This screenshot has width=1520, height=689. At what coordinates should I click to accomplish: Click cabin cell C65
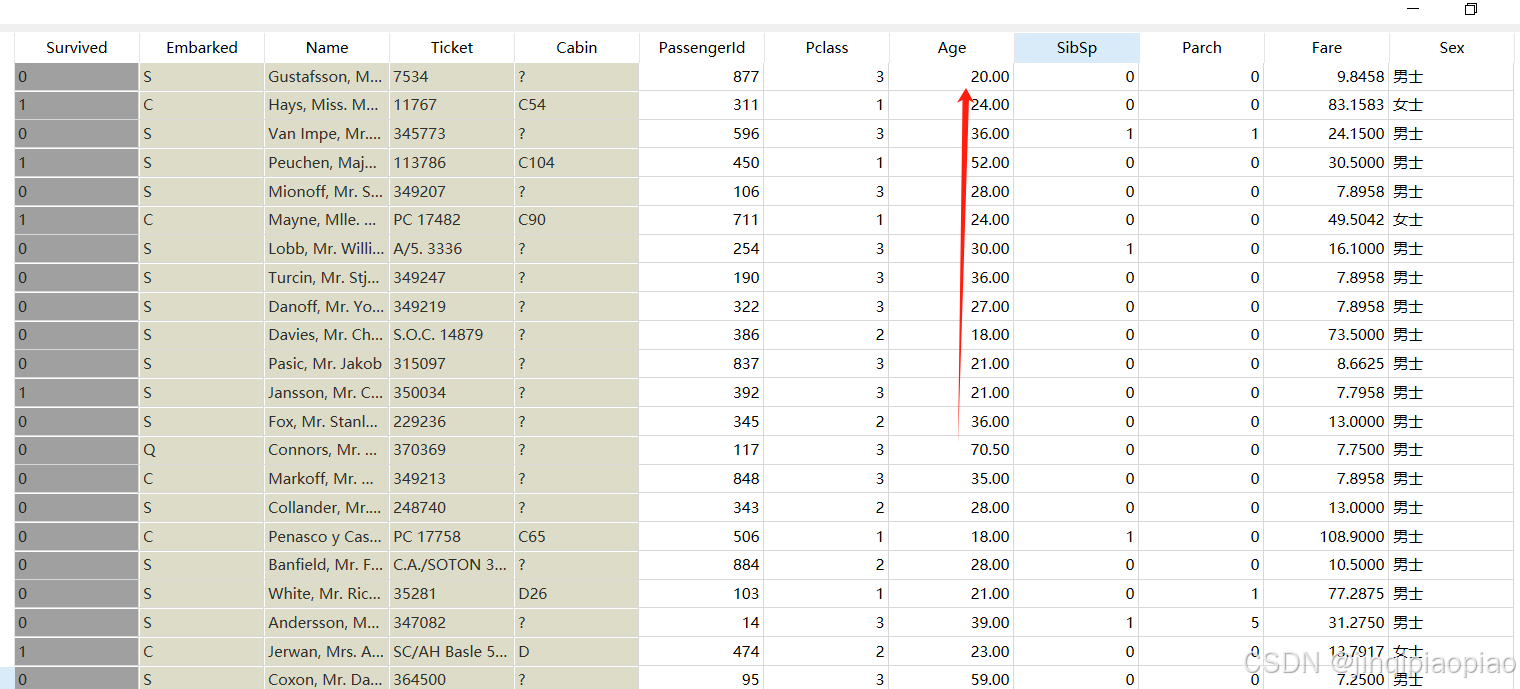point(577,537)
